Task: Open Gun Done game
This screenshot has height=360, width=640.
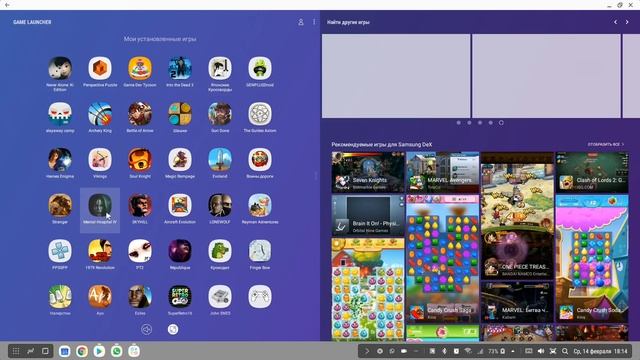Action: (x=220, y=114)
